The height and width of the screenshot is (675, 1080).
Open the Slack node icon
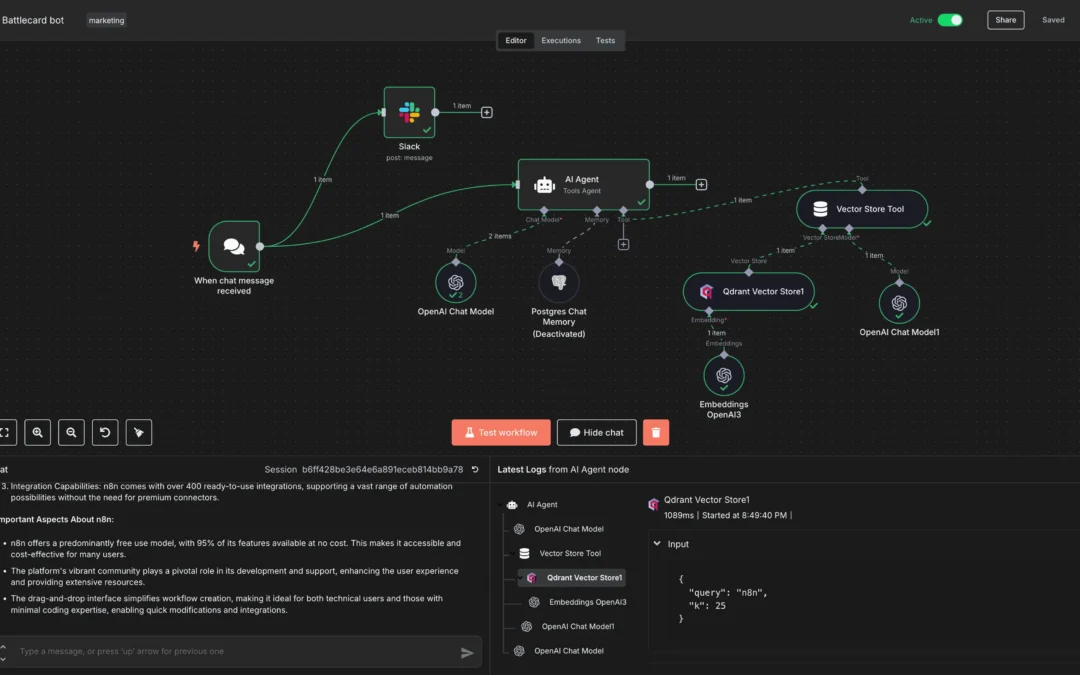coord(409,112)
